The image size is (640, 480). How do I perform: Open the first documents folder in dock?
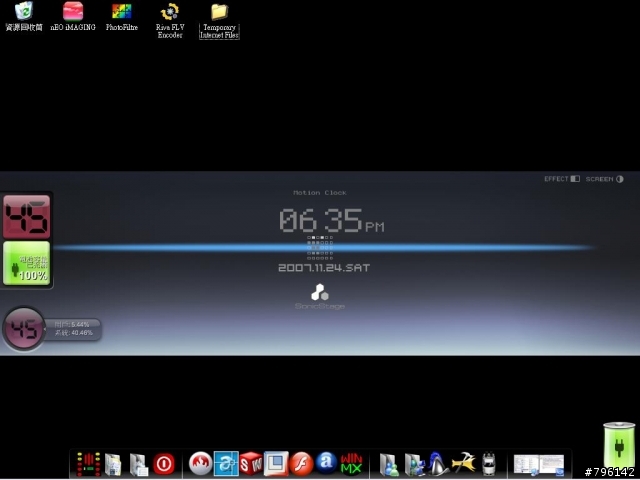113,464
